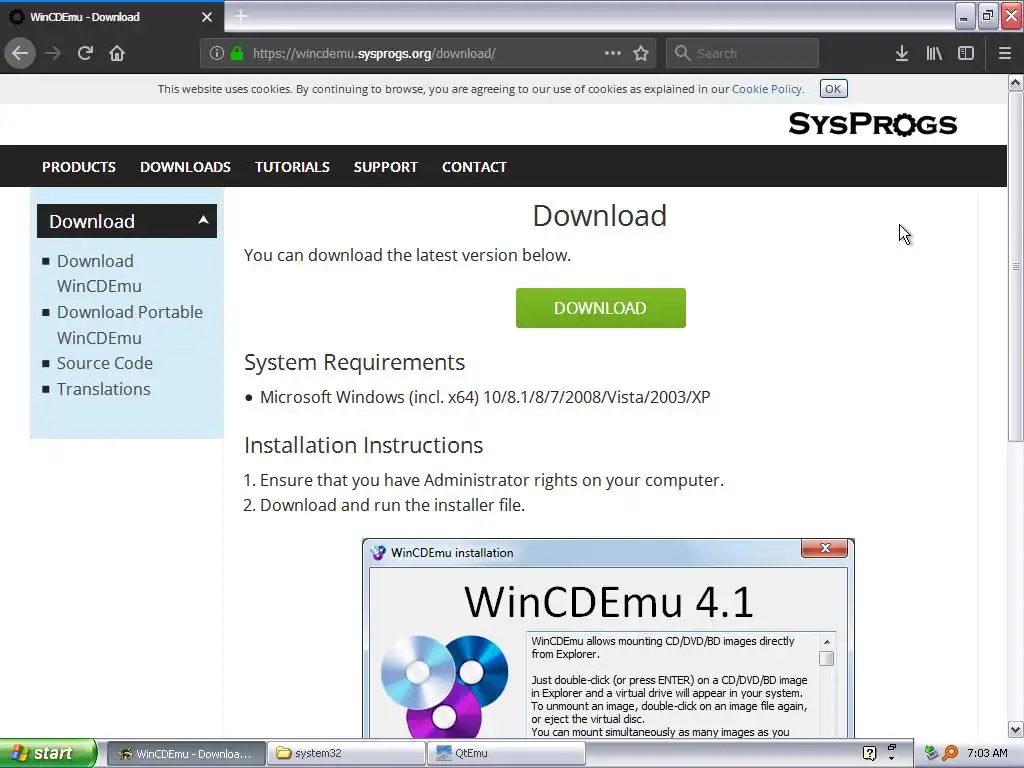Click the System Requirements heading
The width and height of the screenshot is (1024, 768).
[x=355, y=362]
